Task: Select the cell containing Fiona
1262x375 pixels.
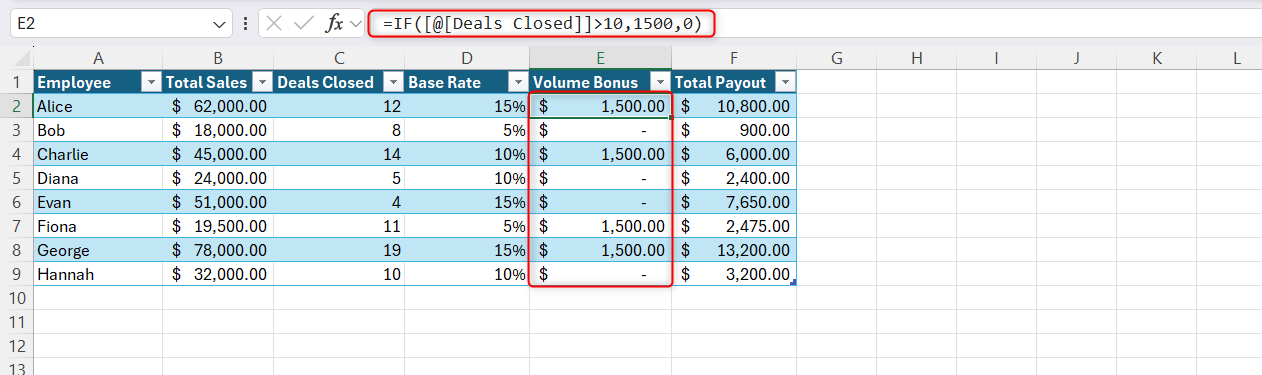Action: pos(98,226)
